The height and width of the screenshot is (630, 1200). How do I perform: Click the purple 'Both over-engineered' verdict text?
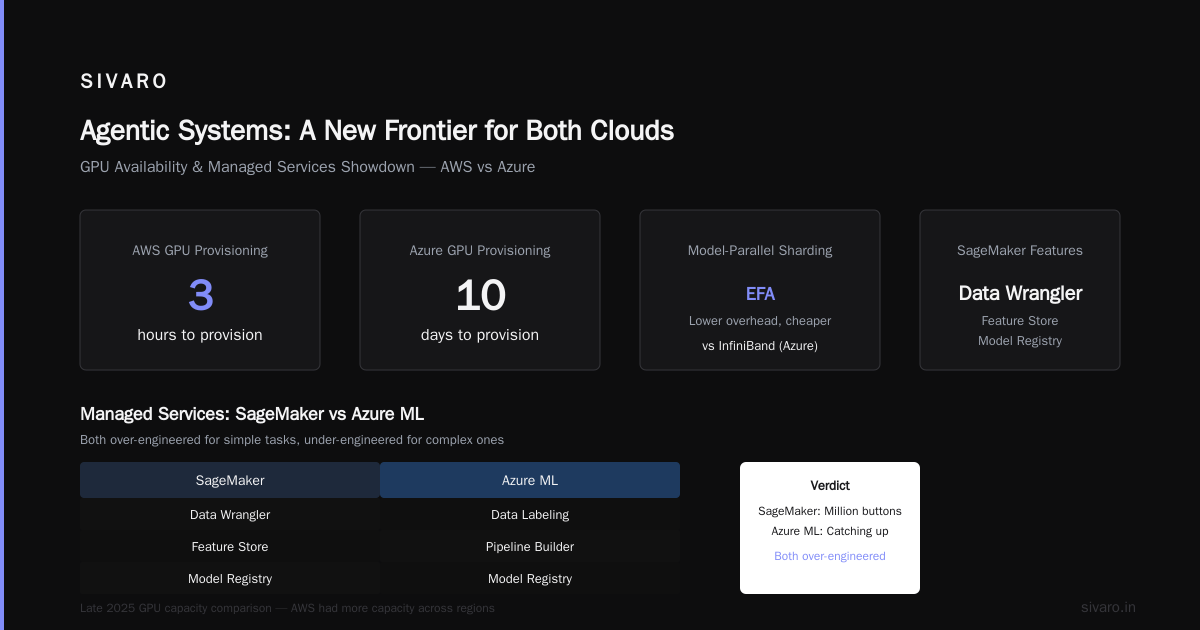click(x=830, y=556)
